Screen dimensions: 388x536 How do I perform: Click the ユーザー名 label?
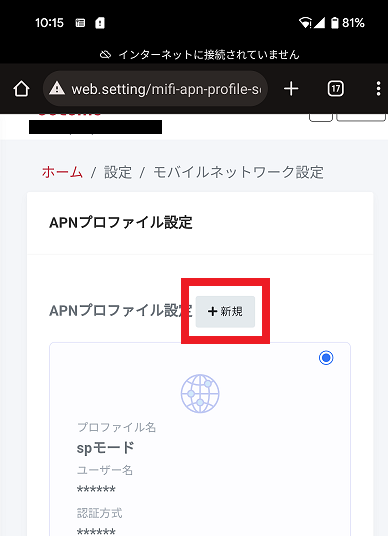coord(105,470)
